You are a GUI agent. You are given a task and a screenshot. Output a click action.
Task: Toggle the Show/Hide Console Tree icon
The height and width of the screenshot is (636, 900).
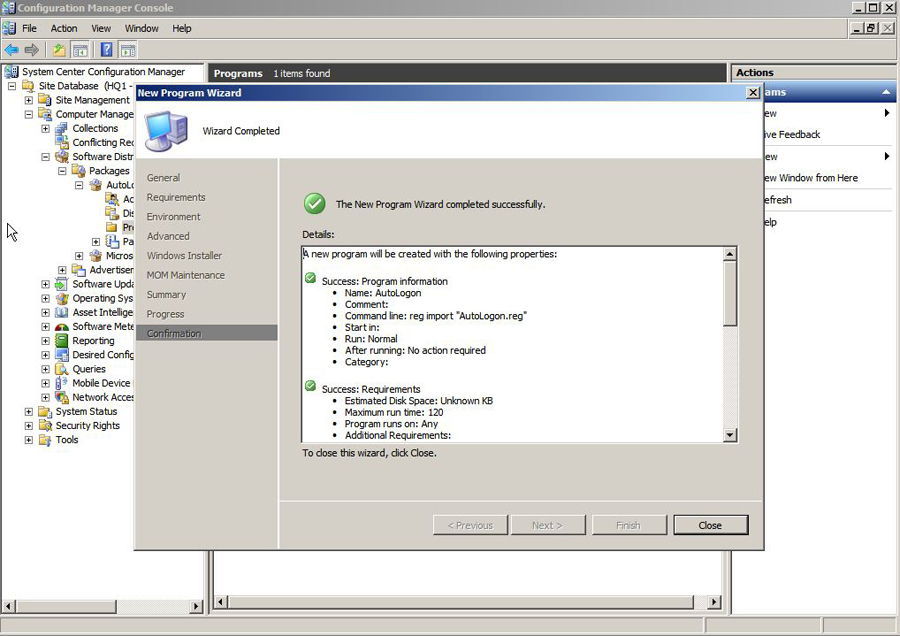point(80,50)
